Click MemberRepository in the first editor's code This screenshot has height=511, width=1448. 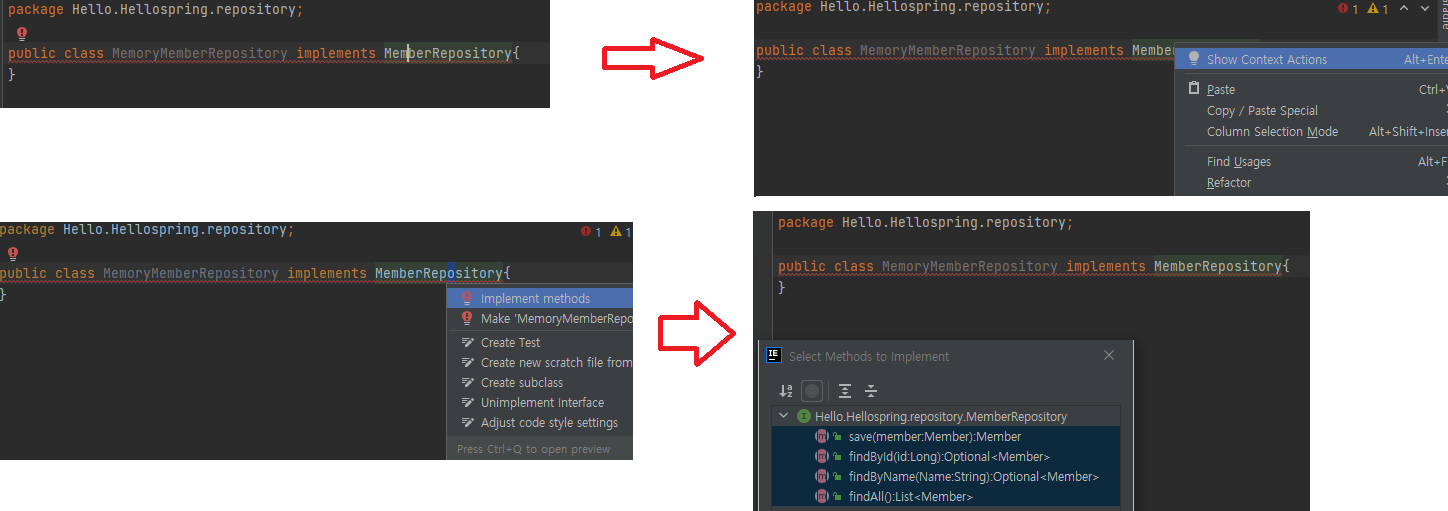click(448, 53)
